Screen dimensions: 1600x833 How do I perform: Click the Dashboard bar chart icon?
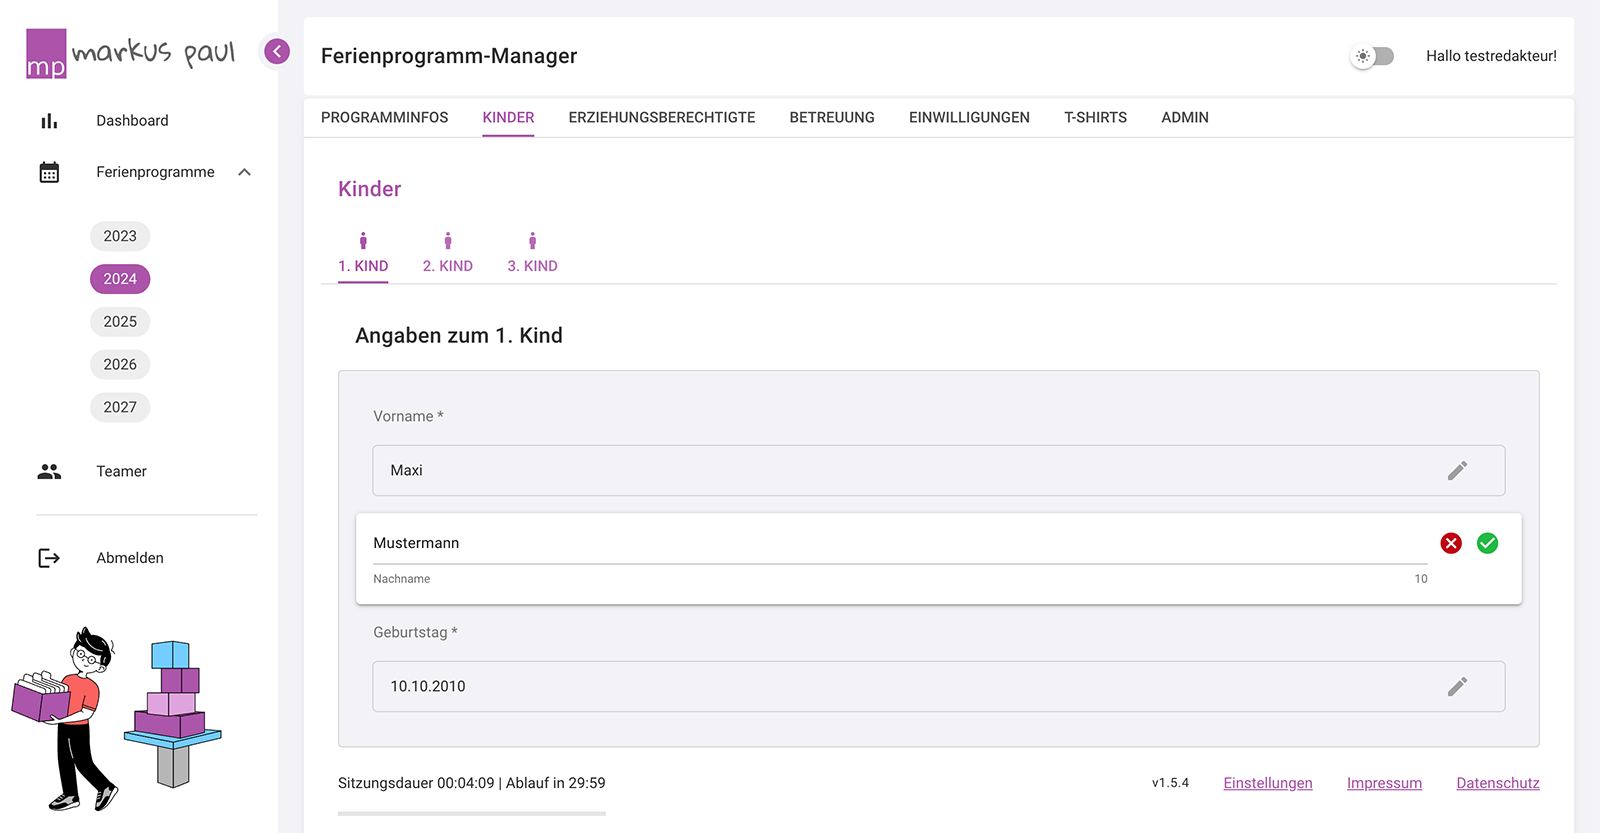49,121
